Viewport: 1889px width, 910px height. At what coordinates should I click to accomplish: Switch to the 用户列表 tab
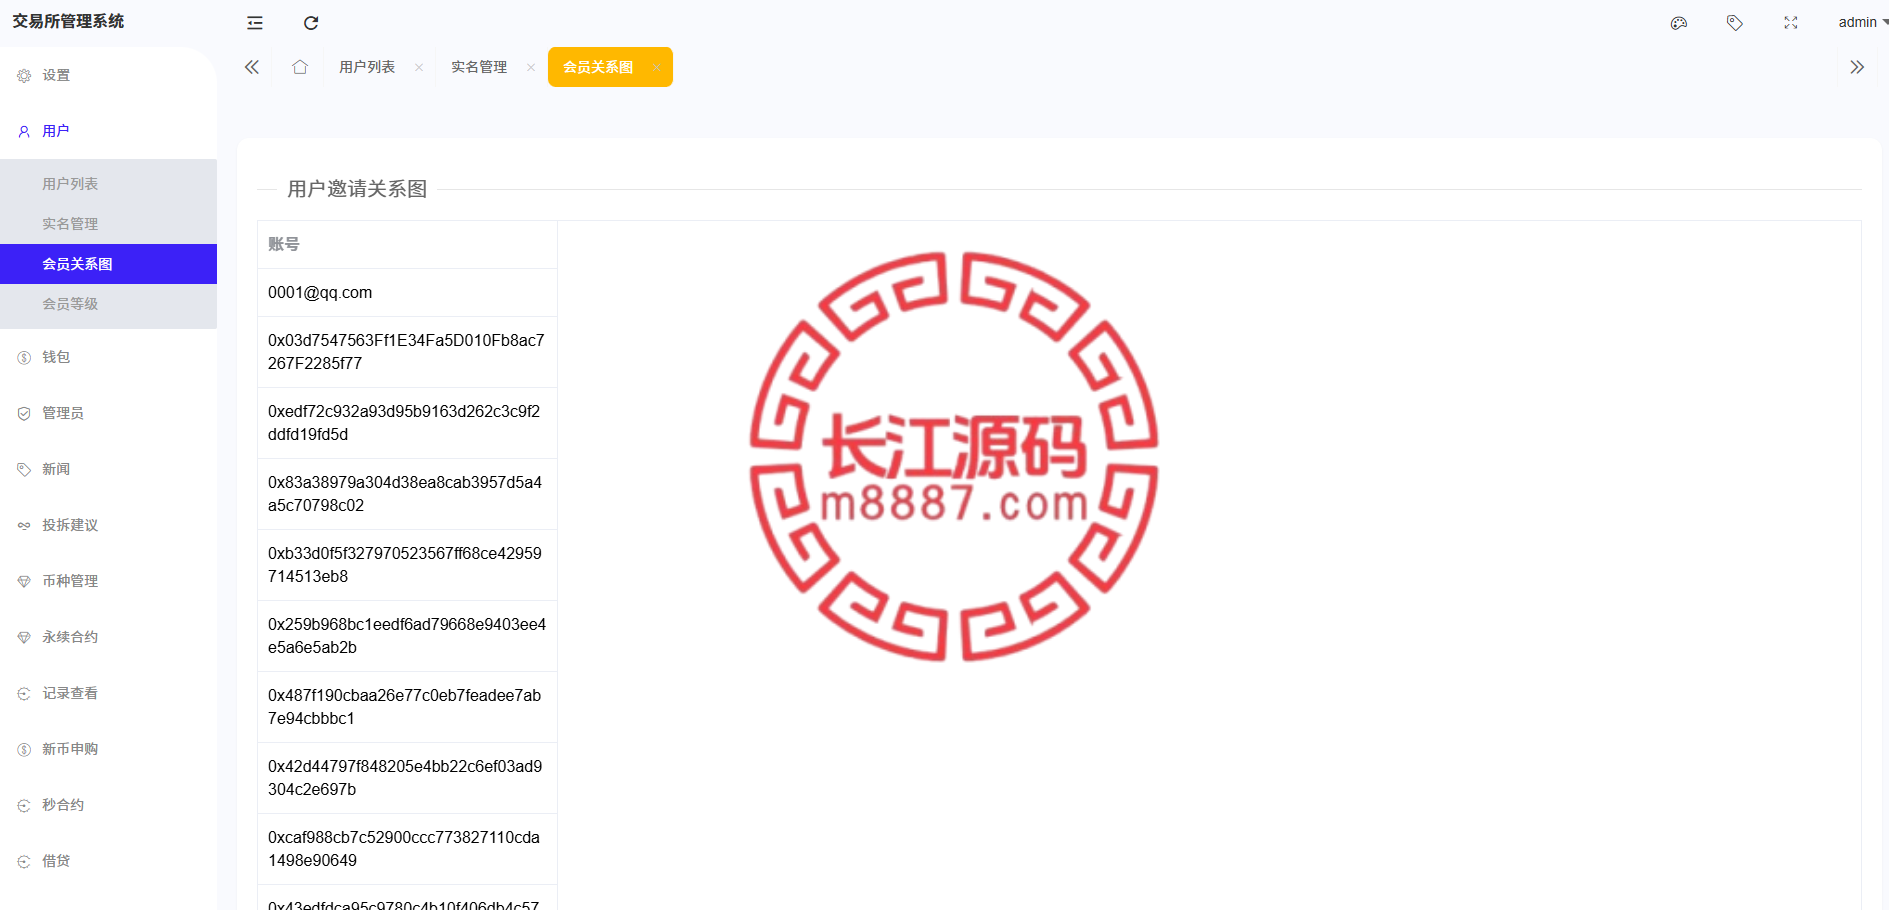click(367, 67)
